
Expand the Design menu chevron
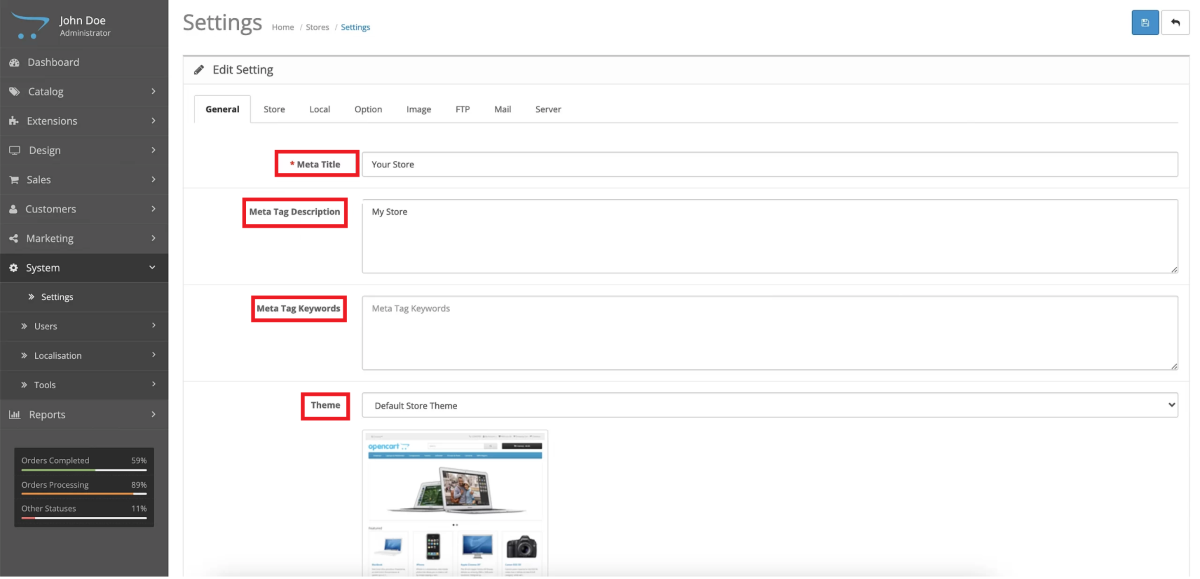(x=153, y=150)
